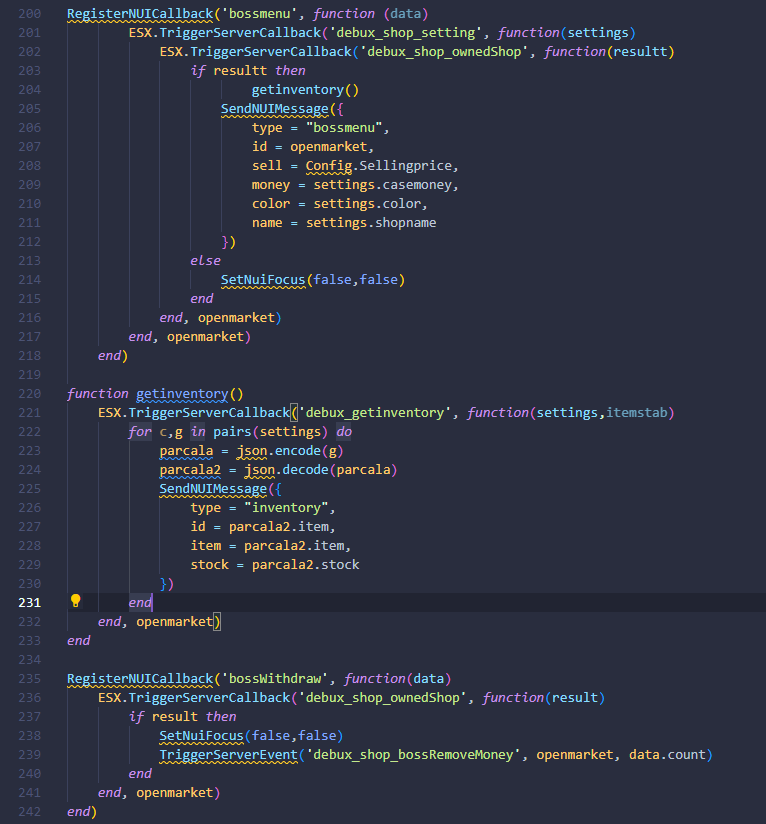
Task: Click settings.shopname on line 211
Action: 371,223
